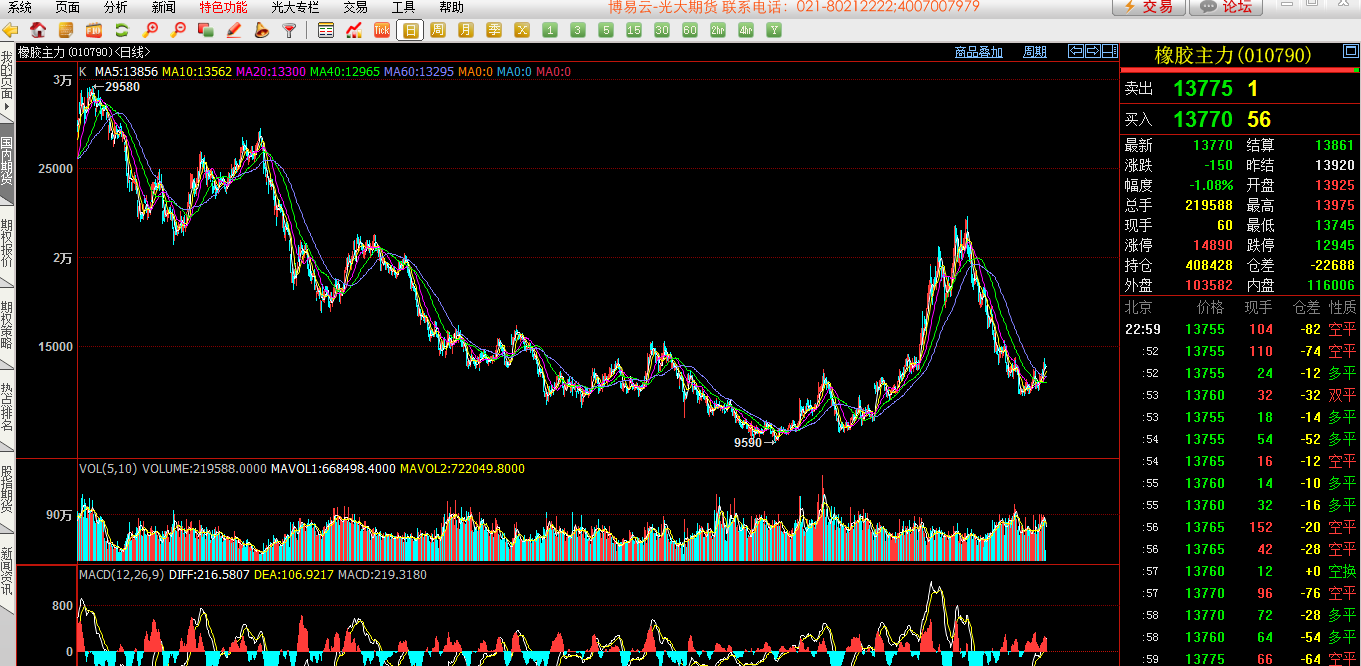Click the green Y period icon
The width and height of the screenshot is (1361, 666).
pyautogui.click(x=774, y=30)
